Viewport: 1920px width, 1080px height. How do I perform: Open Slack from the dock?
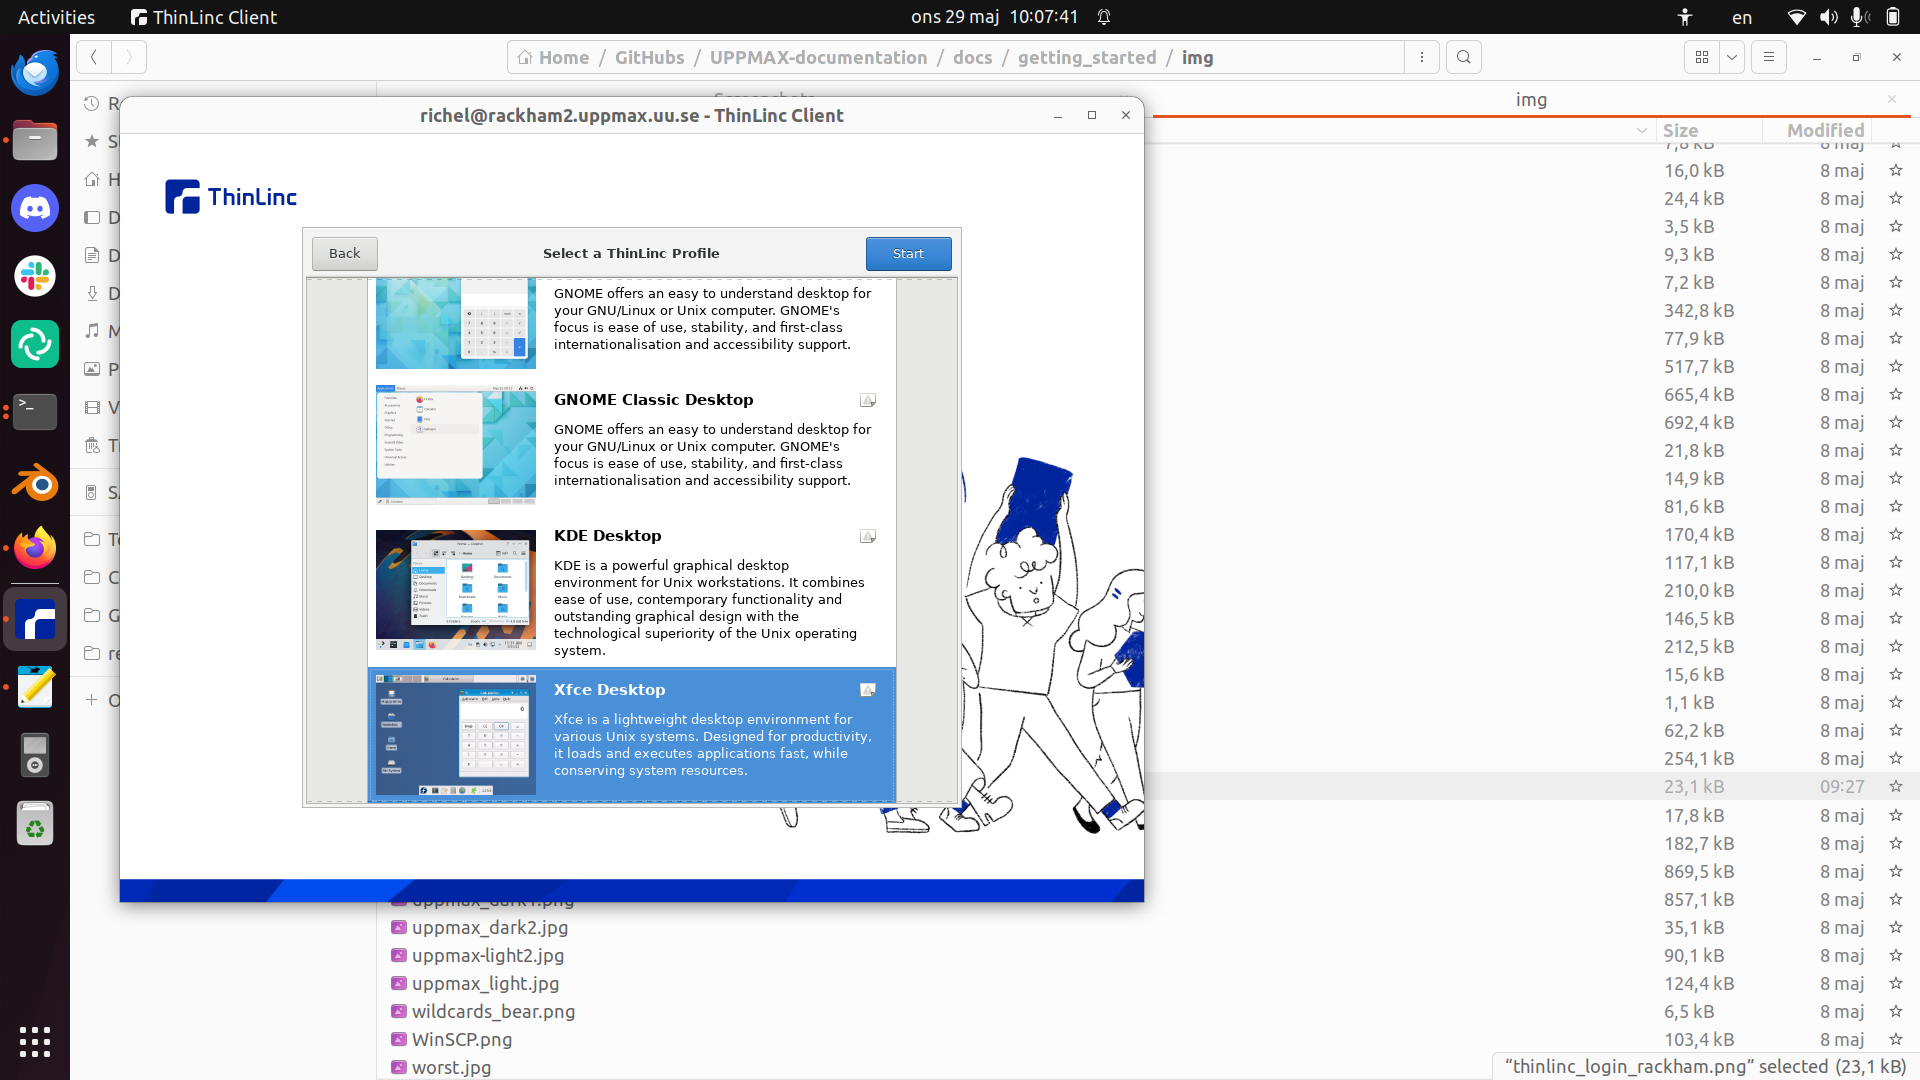pos(35,277)
